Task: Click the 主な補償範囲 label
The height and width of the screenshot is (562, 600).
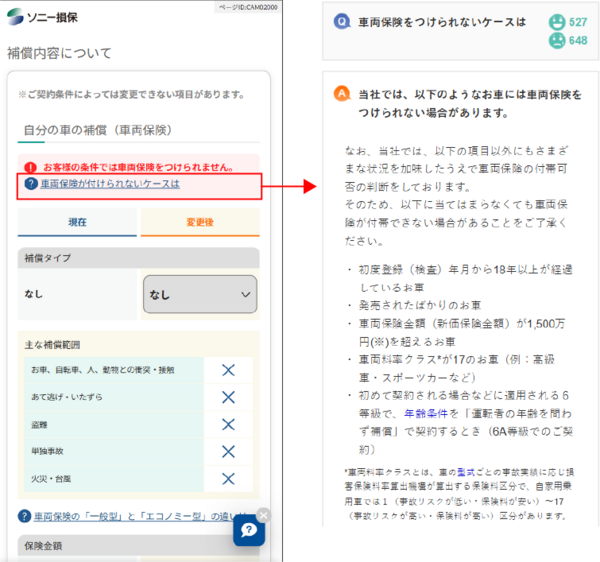Action: point(52,345)
